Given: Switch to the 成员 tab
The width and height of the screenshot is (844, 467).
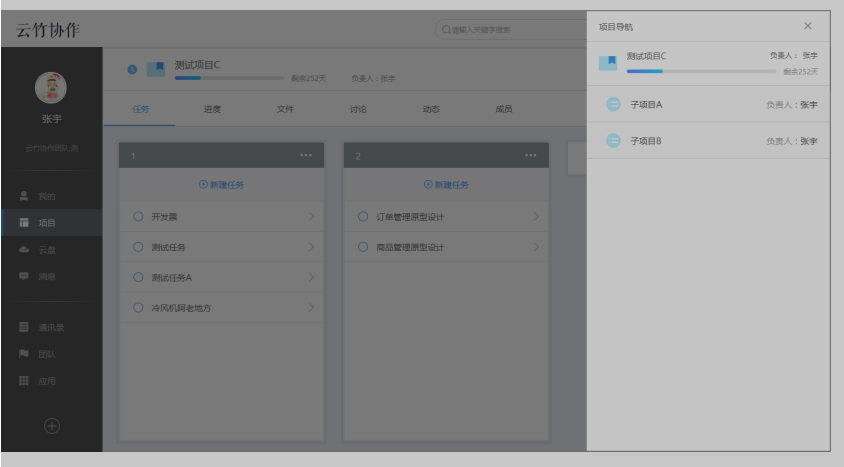Looking at the screenshot, I should click(x=503, y=109).
